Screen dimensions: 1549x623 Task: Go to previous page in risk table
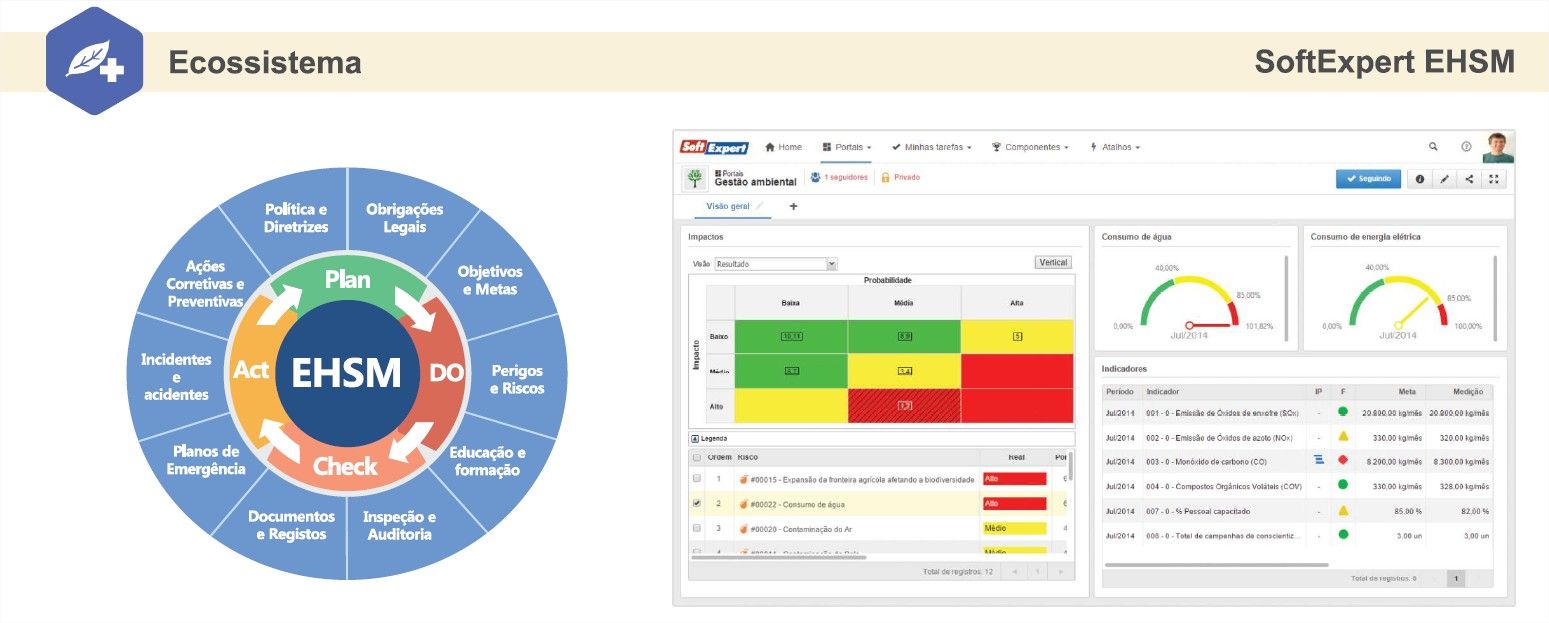tap(1015, 572)
